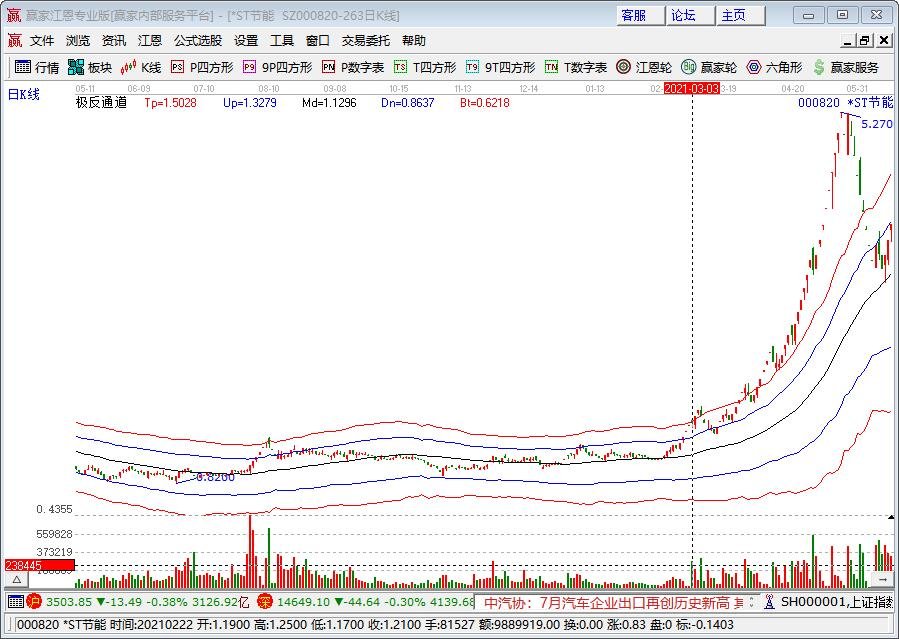The height and width of the screenshot is (639, 899).
Task: Open the T四方形 tool
Action: 425,68
